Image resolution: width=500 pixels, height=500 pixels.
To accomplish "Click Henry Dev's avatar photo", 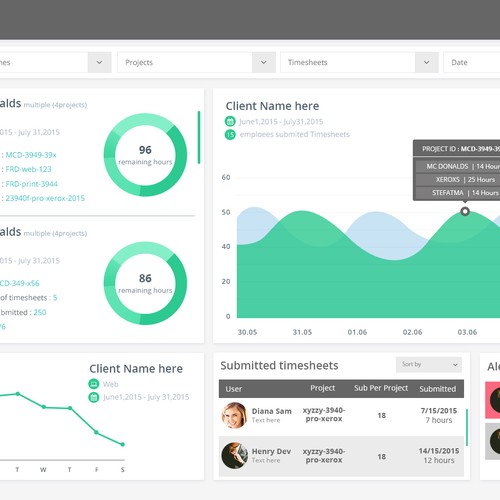I will click(235, 456).
